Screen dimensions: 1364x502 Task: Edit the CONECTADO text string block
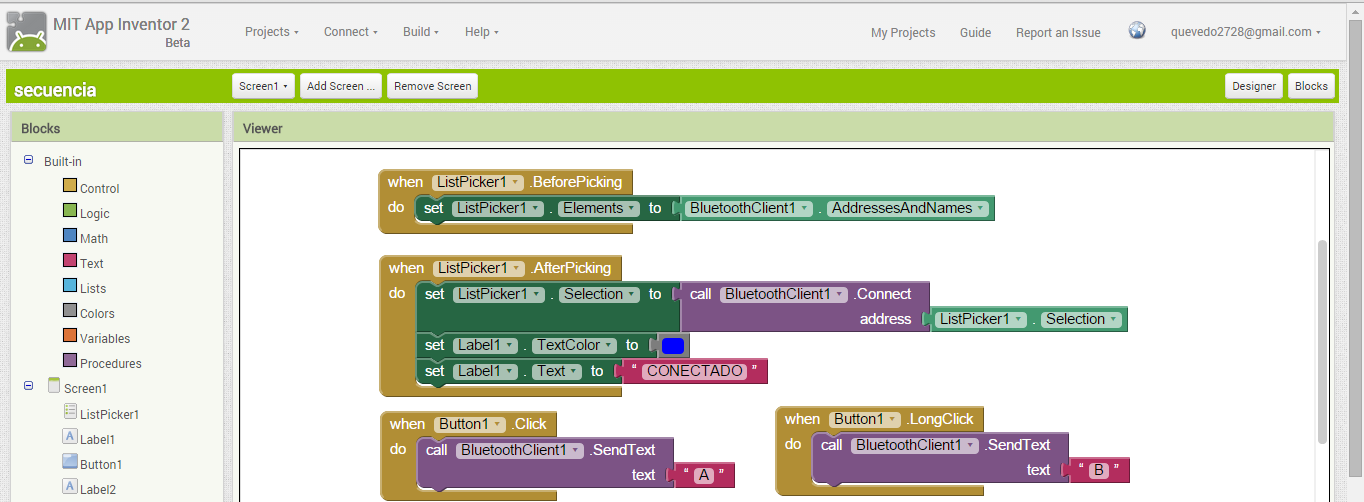pos(694,371)
